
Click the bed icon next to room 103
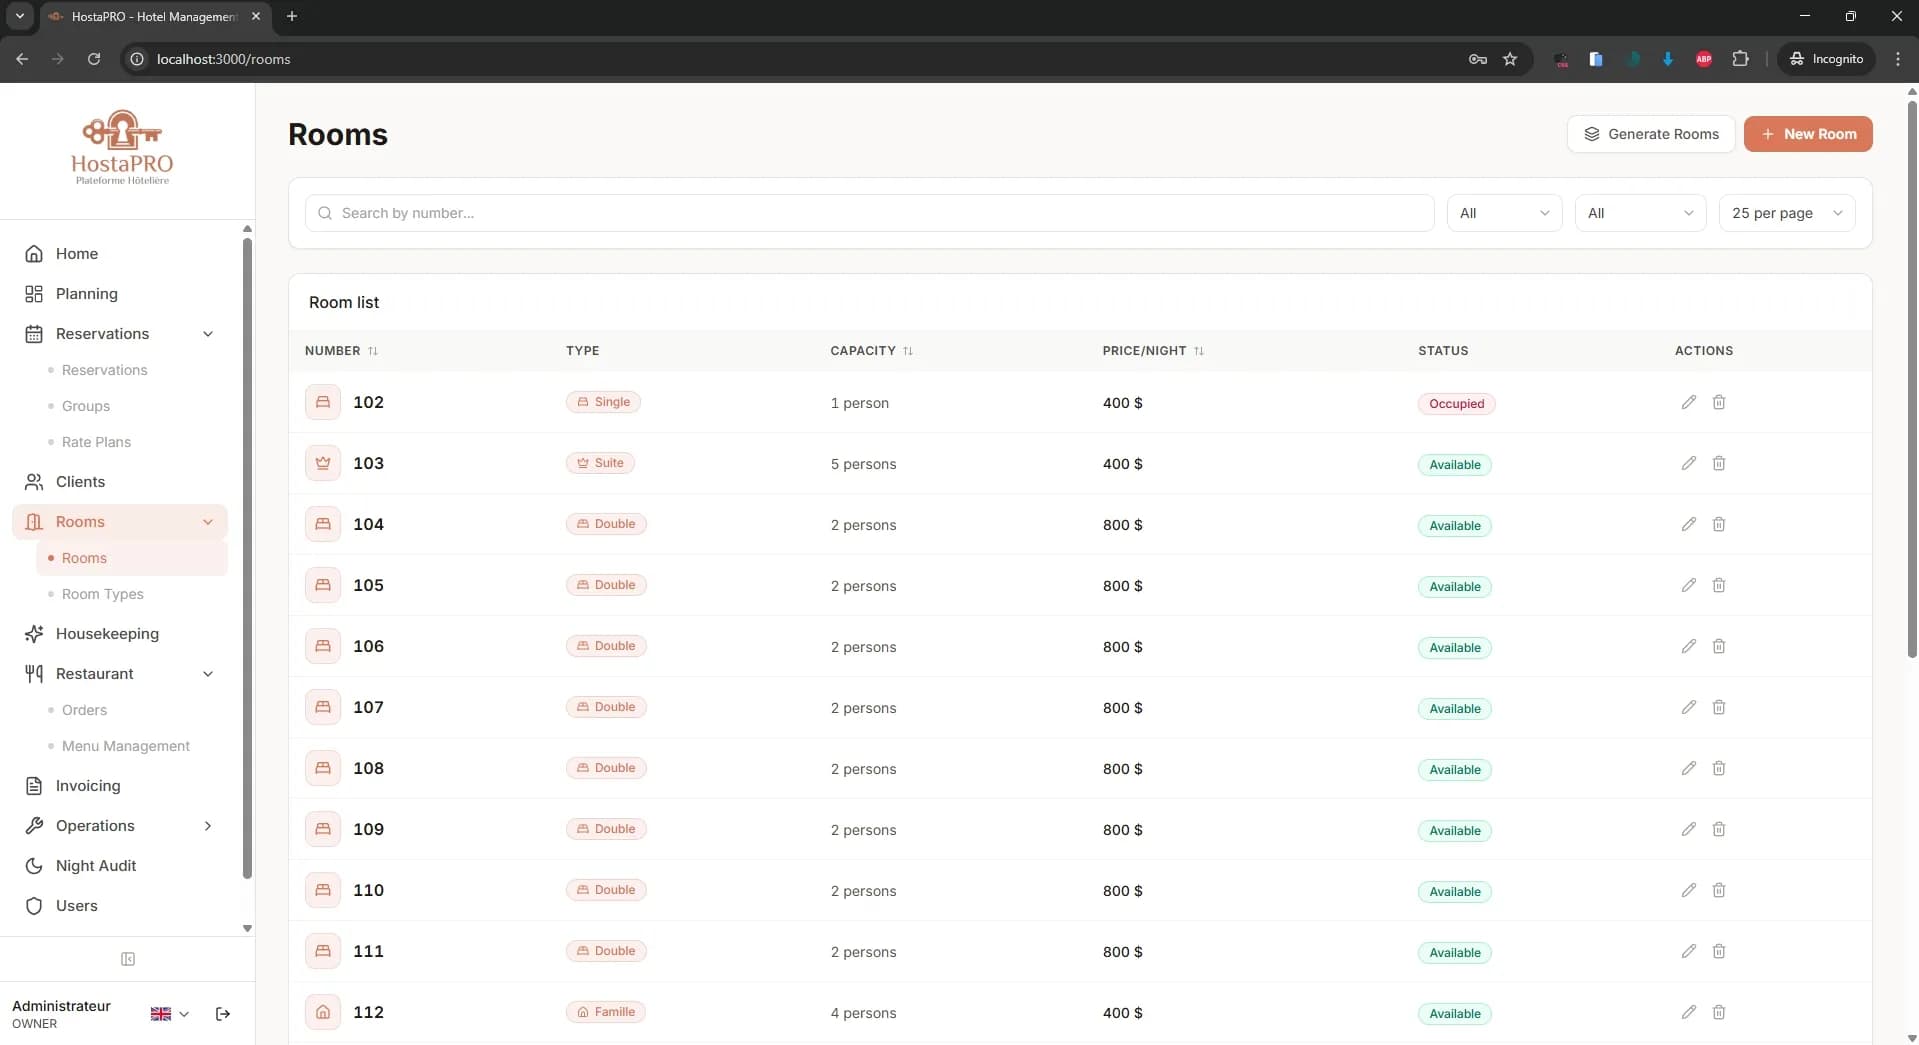(323, 463)
